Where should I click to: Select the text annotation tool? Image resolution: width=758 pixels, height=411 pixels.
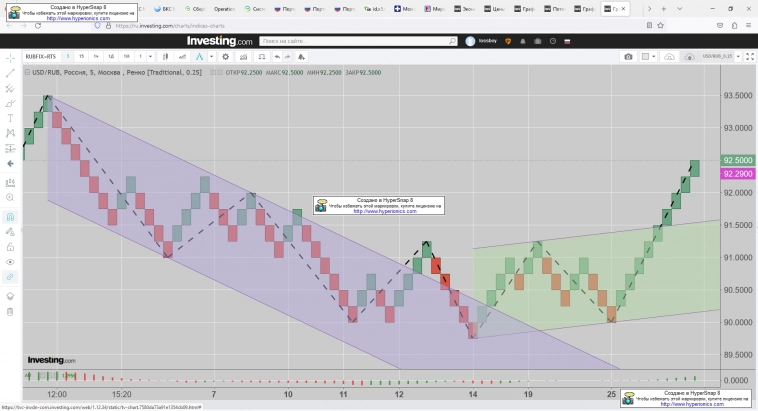[x=10, y=118]
